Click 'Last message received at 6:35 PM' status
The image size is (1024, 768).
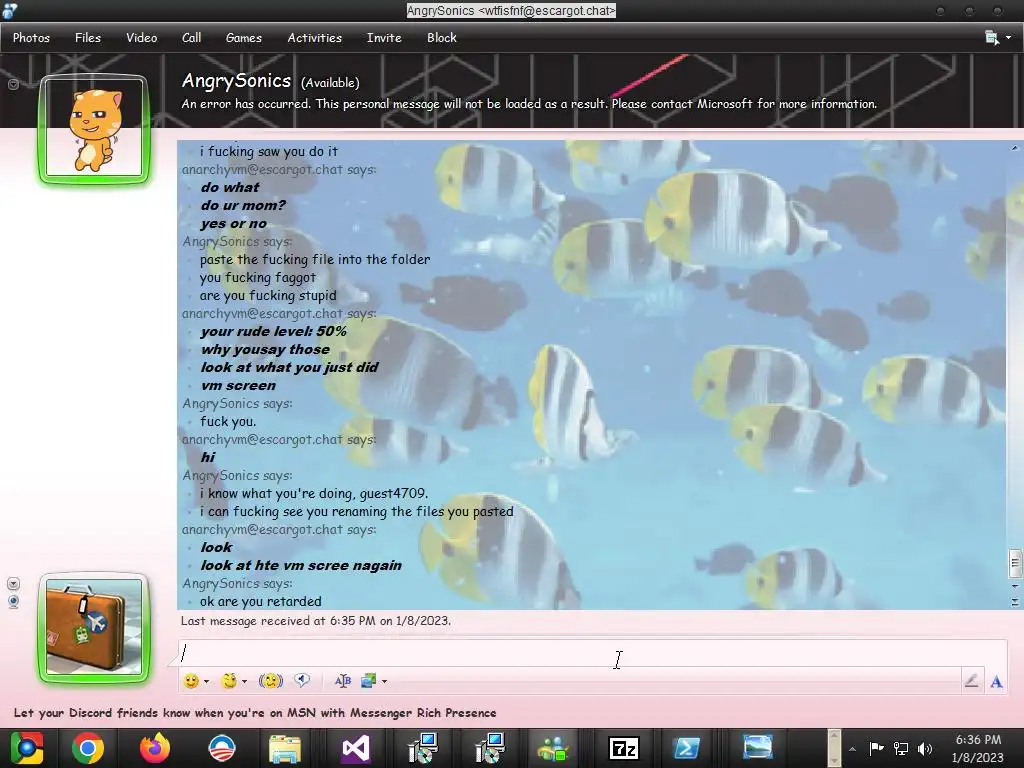coord(315,620)
